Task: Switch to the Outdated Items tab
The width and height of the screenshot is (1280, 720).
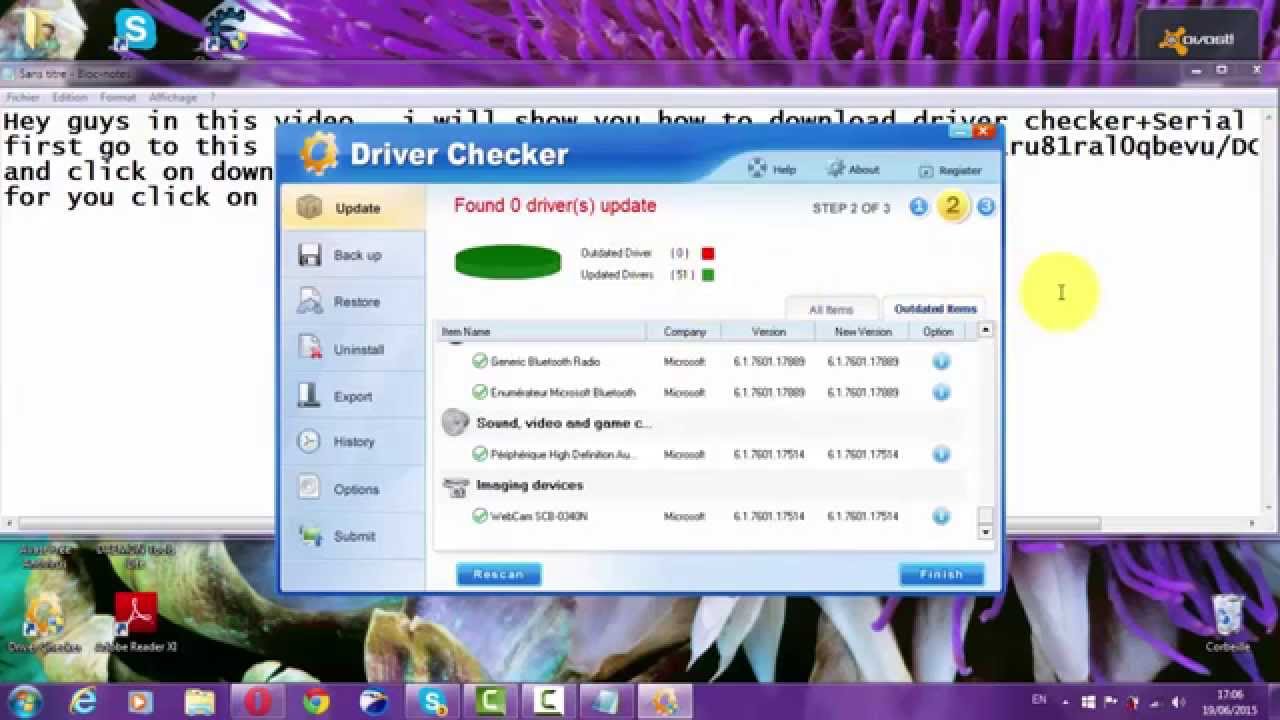Action: tap(935, 308)
